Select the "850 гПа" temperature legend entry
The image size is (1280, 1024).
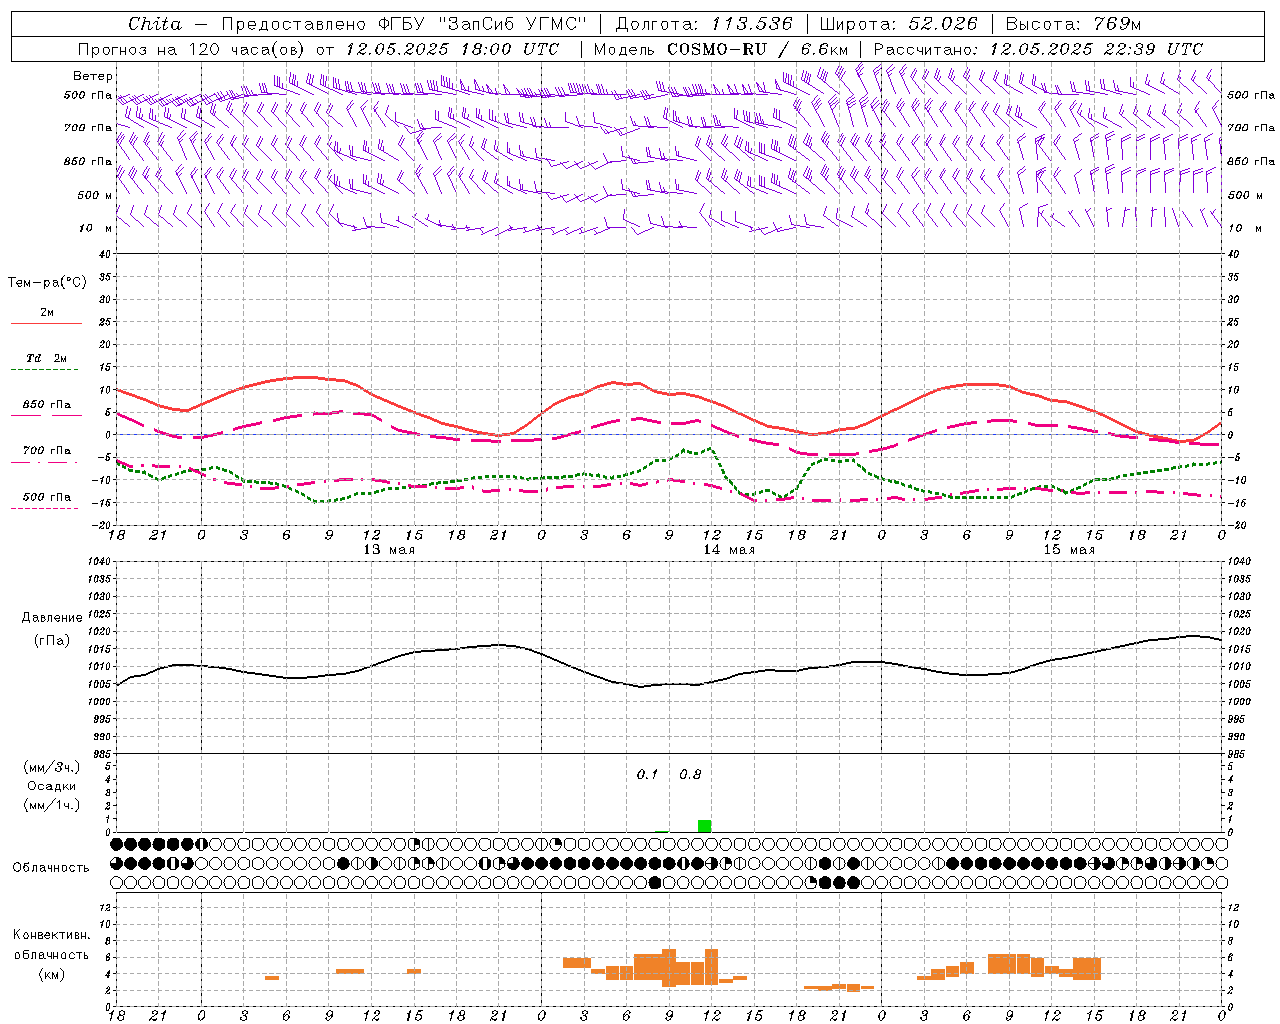(x=47, y=405)
